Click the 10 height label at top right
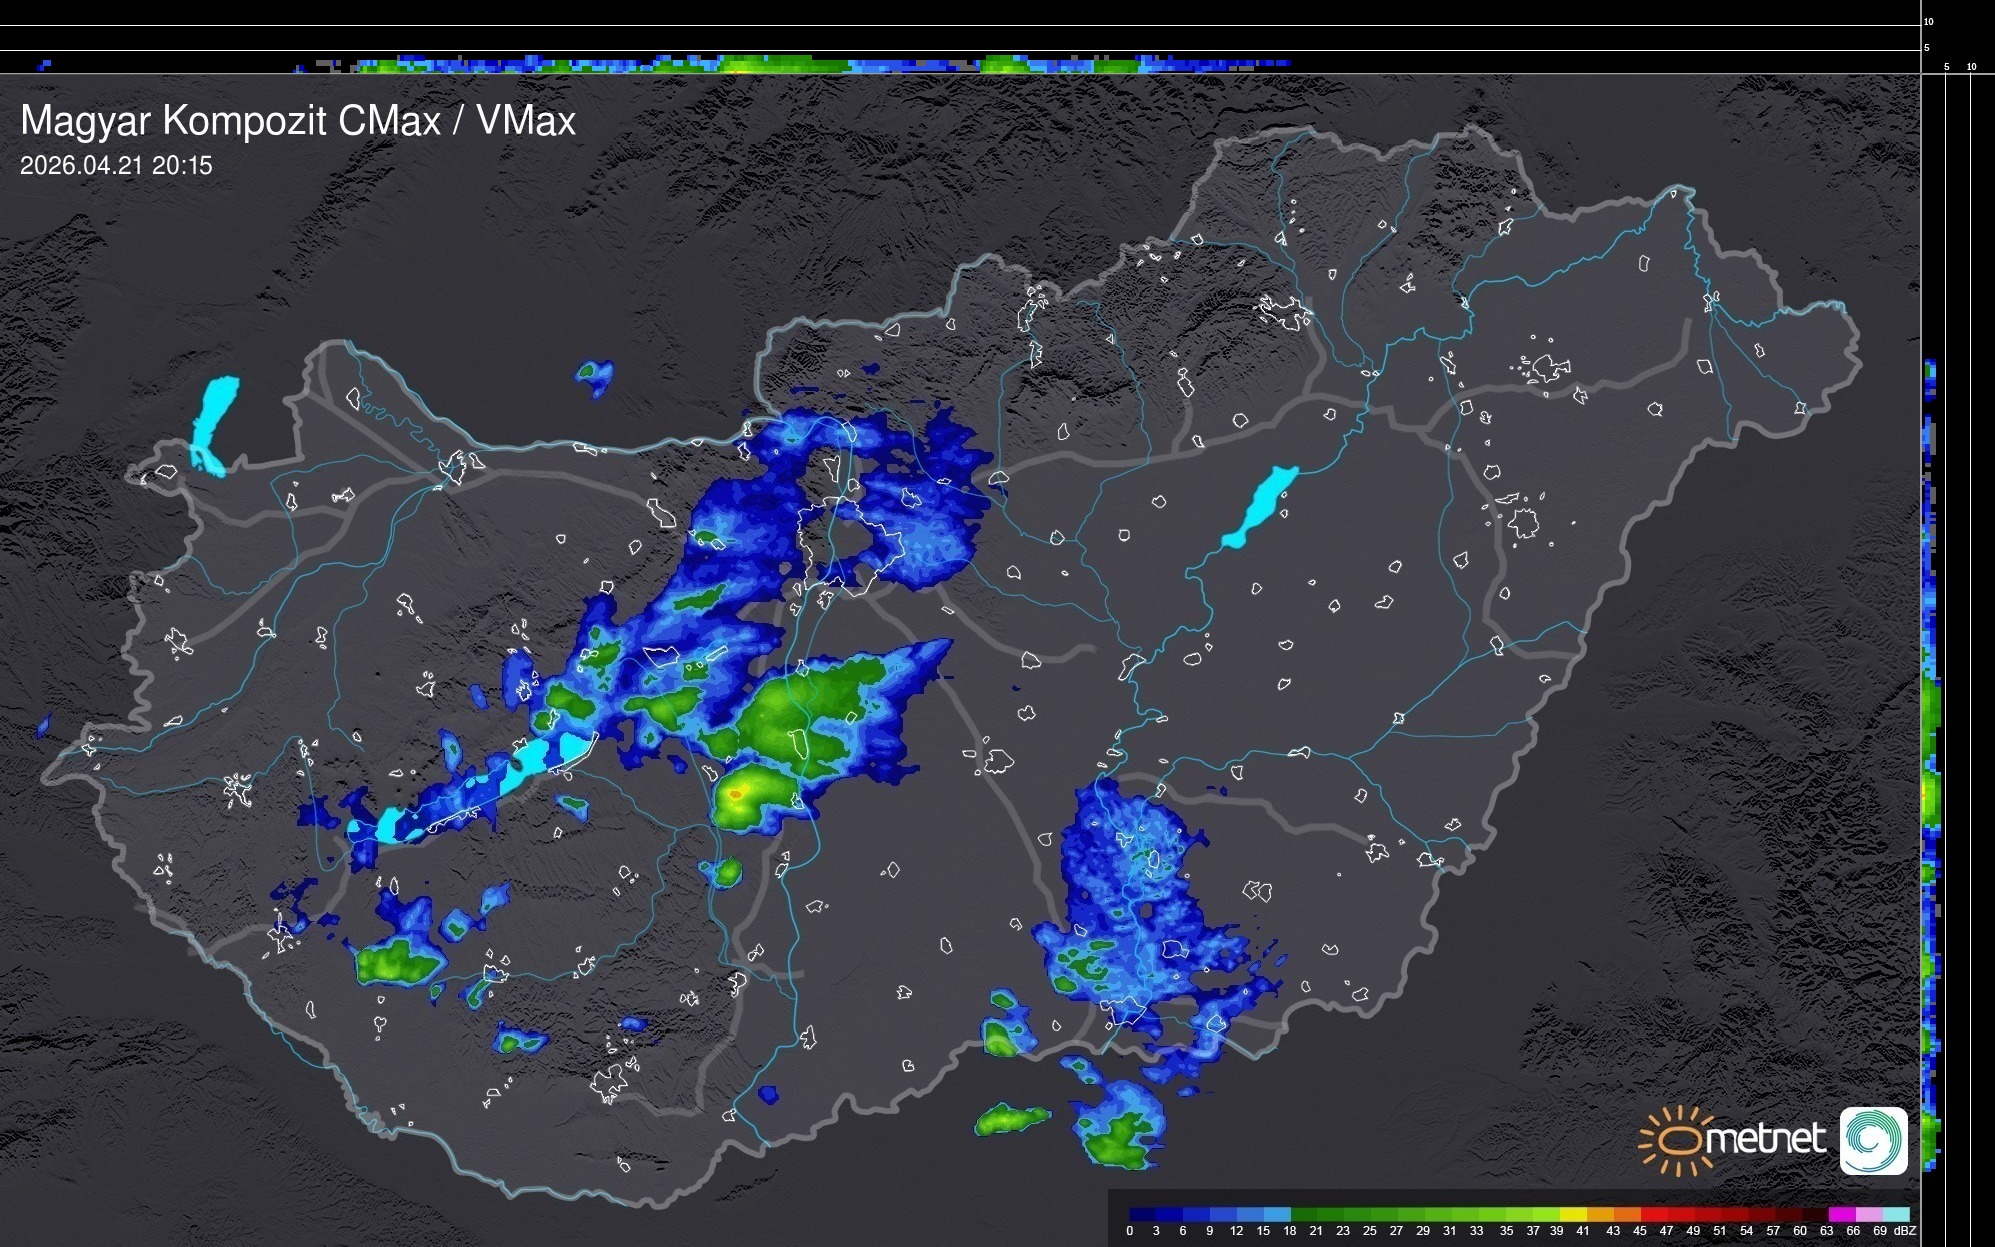1995x1247 pixels. tap(1929, 21)
